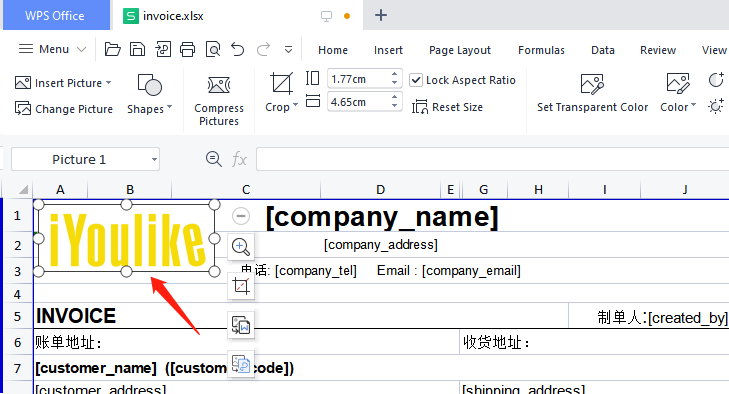
Task: Expand the Insert Picture dropdown arrow
Action: pyautogui.click(x=108, y=83)
